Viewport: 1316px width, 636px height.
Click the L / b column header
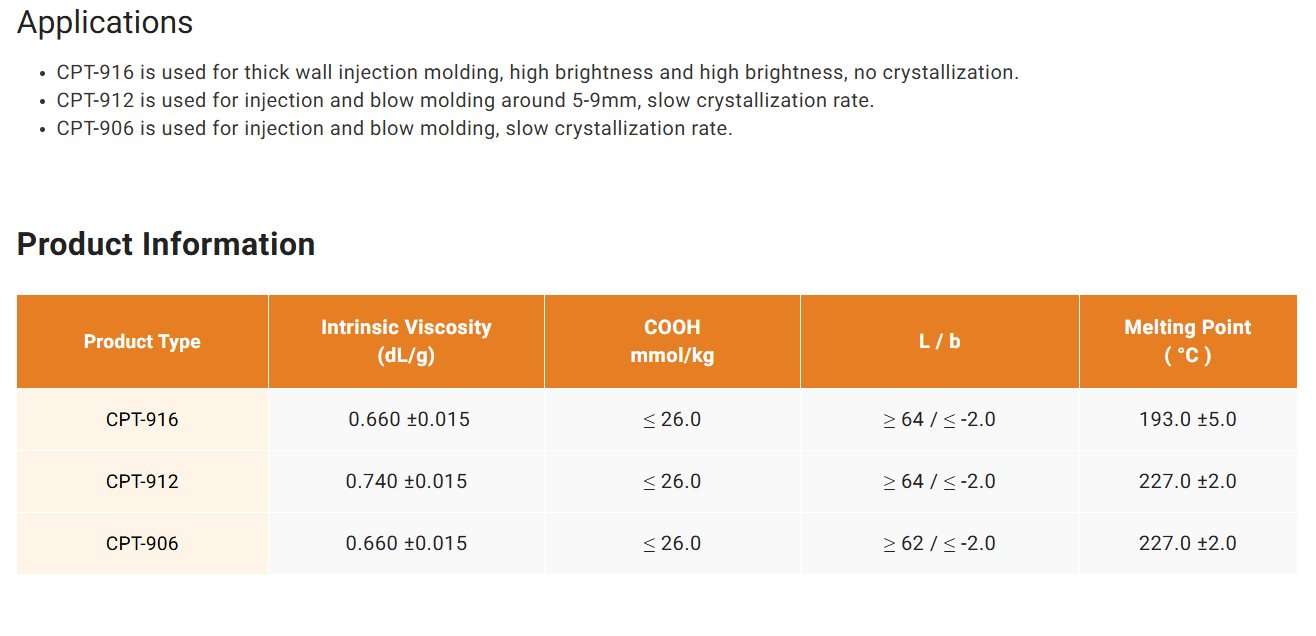[940, 341]
